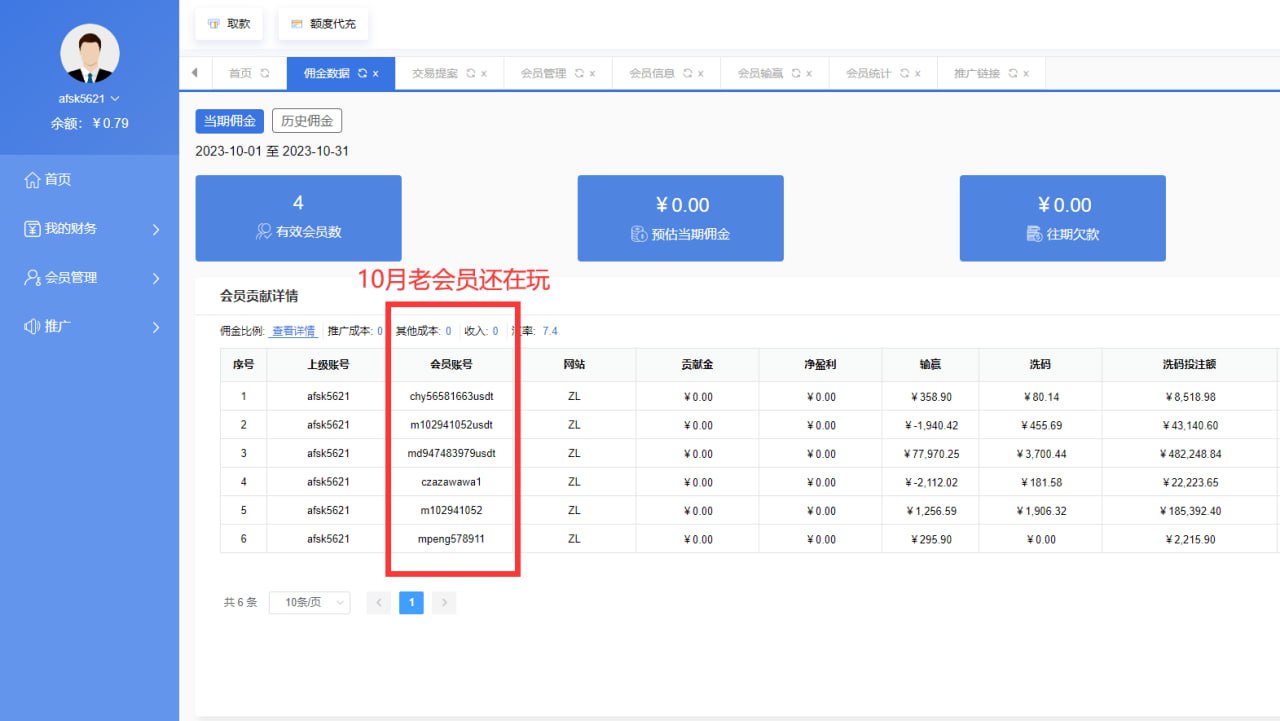Screen dimensions: 1280x721
Task: Refresh the 首页 tab via its icon
Action: tap(265, 74)
